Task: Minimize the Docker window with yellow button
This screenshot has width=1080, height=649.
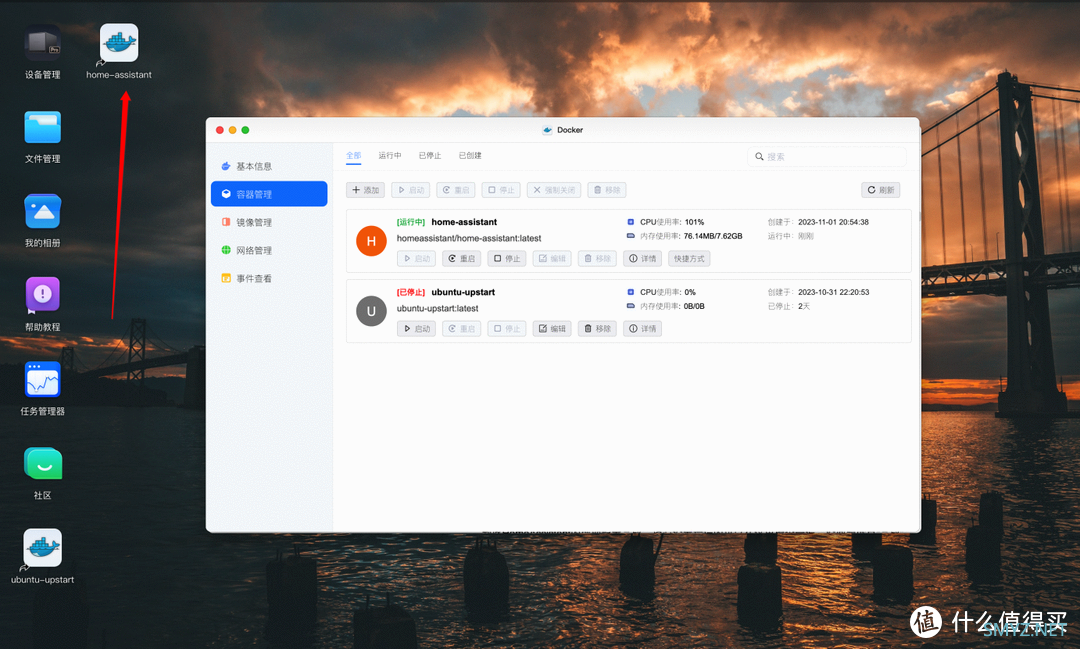Action: 233,130
